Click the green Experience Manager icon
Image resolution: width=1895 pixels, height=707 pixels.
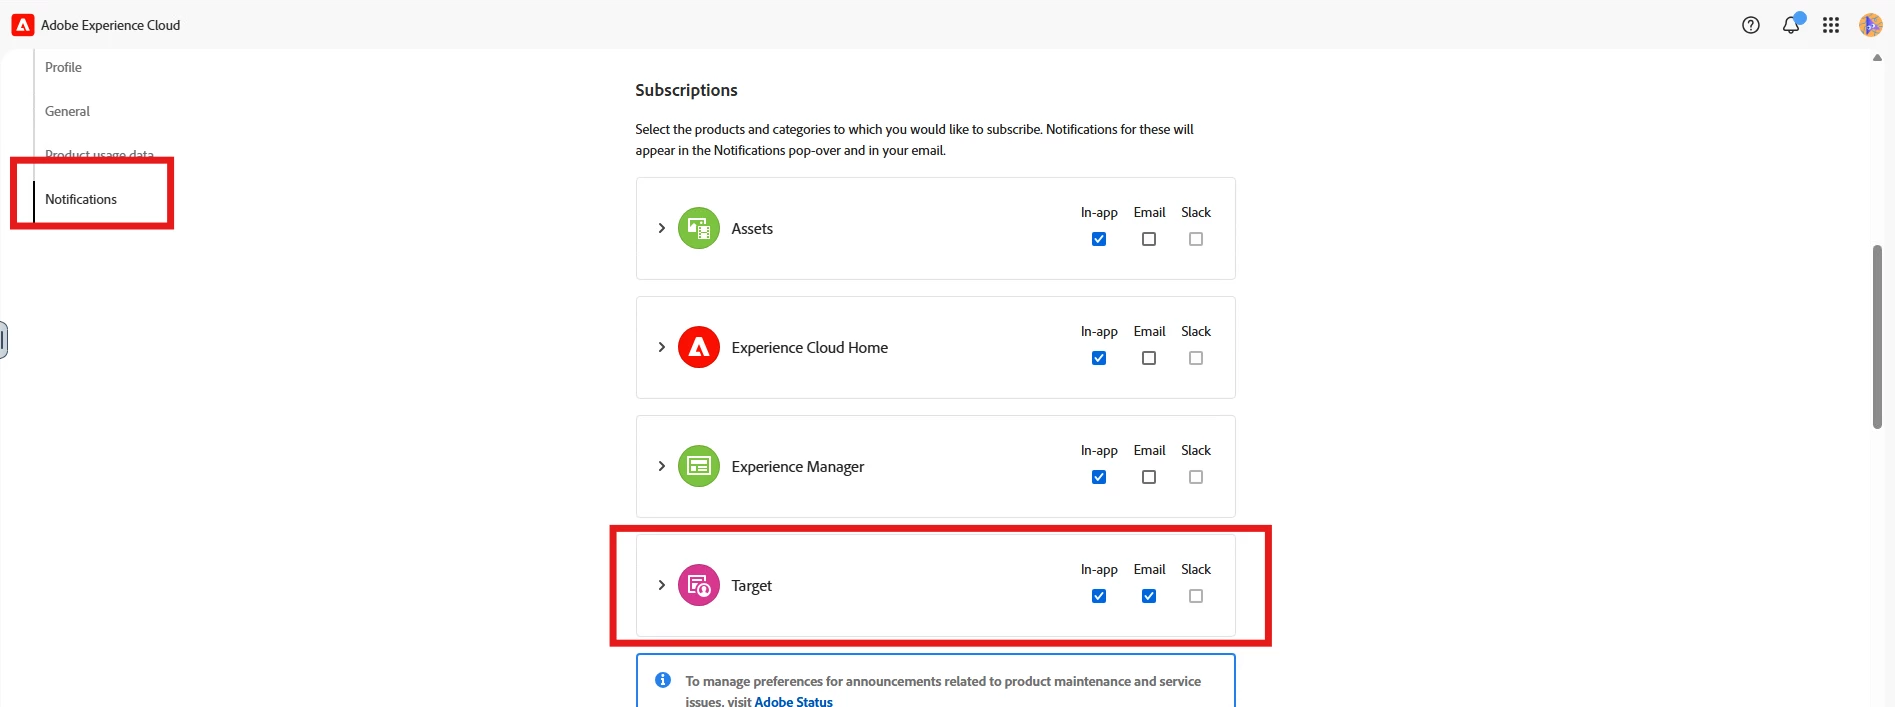coord(699,466)
